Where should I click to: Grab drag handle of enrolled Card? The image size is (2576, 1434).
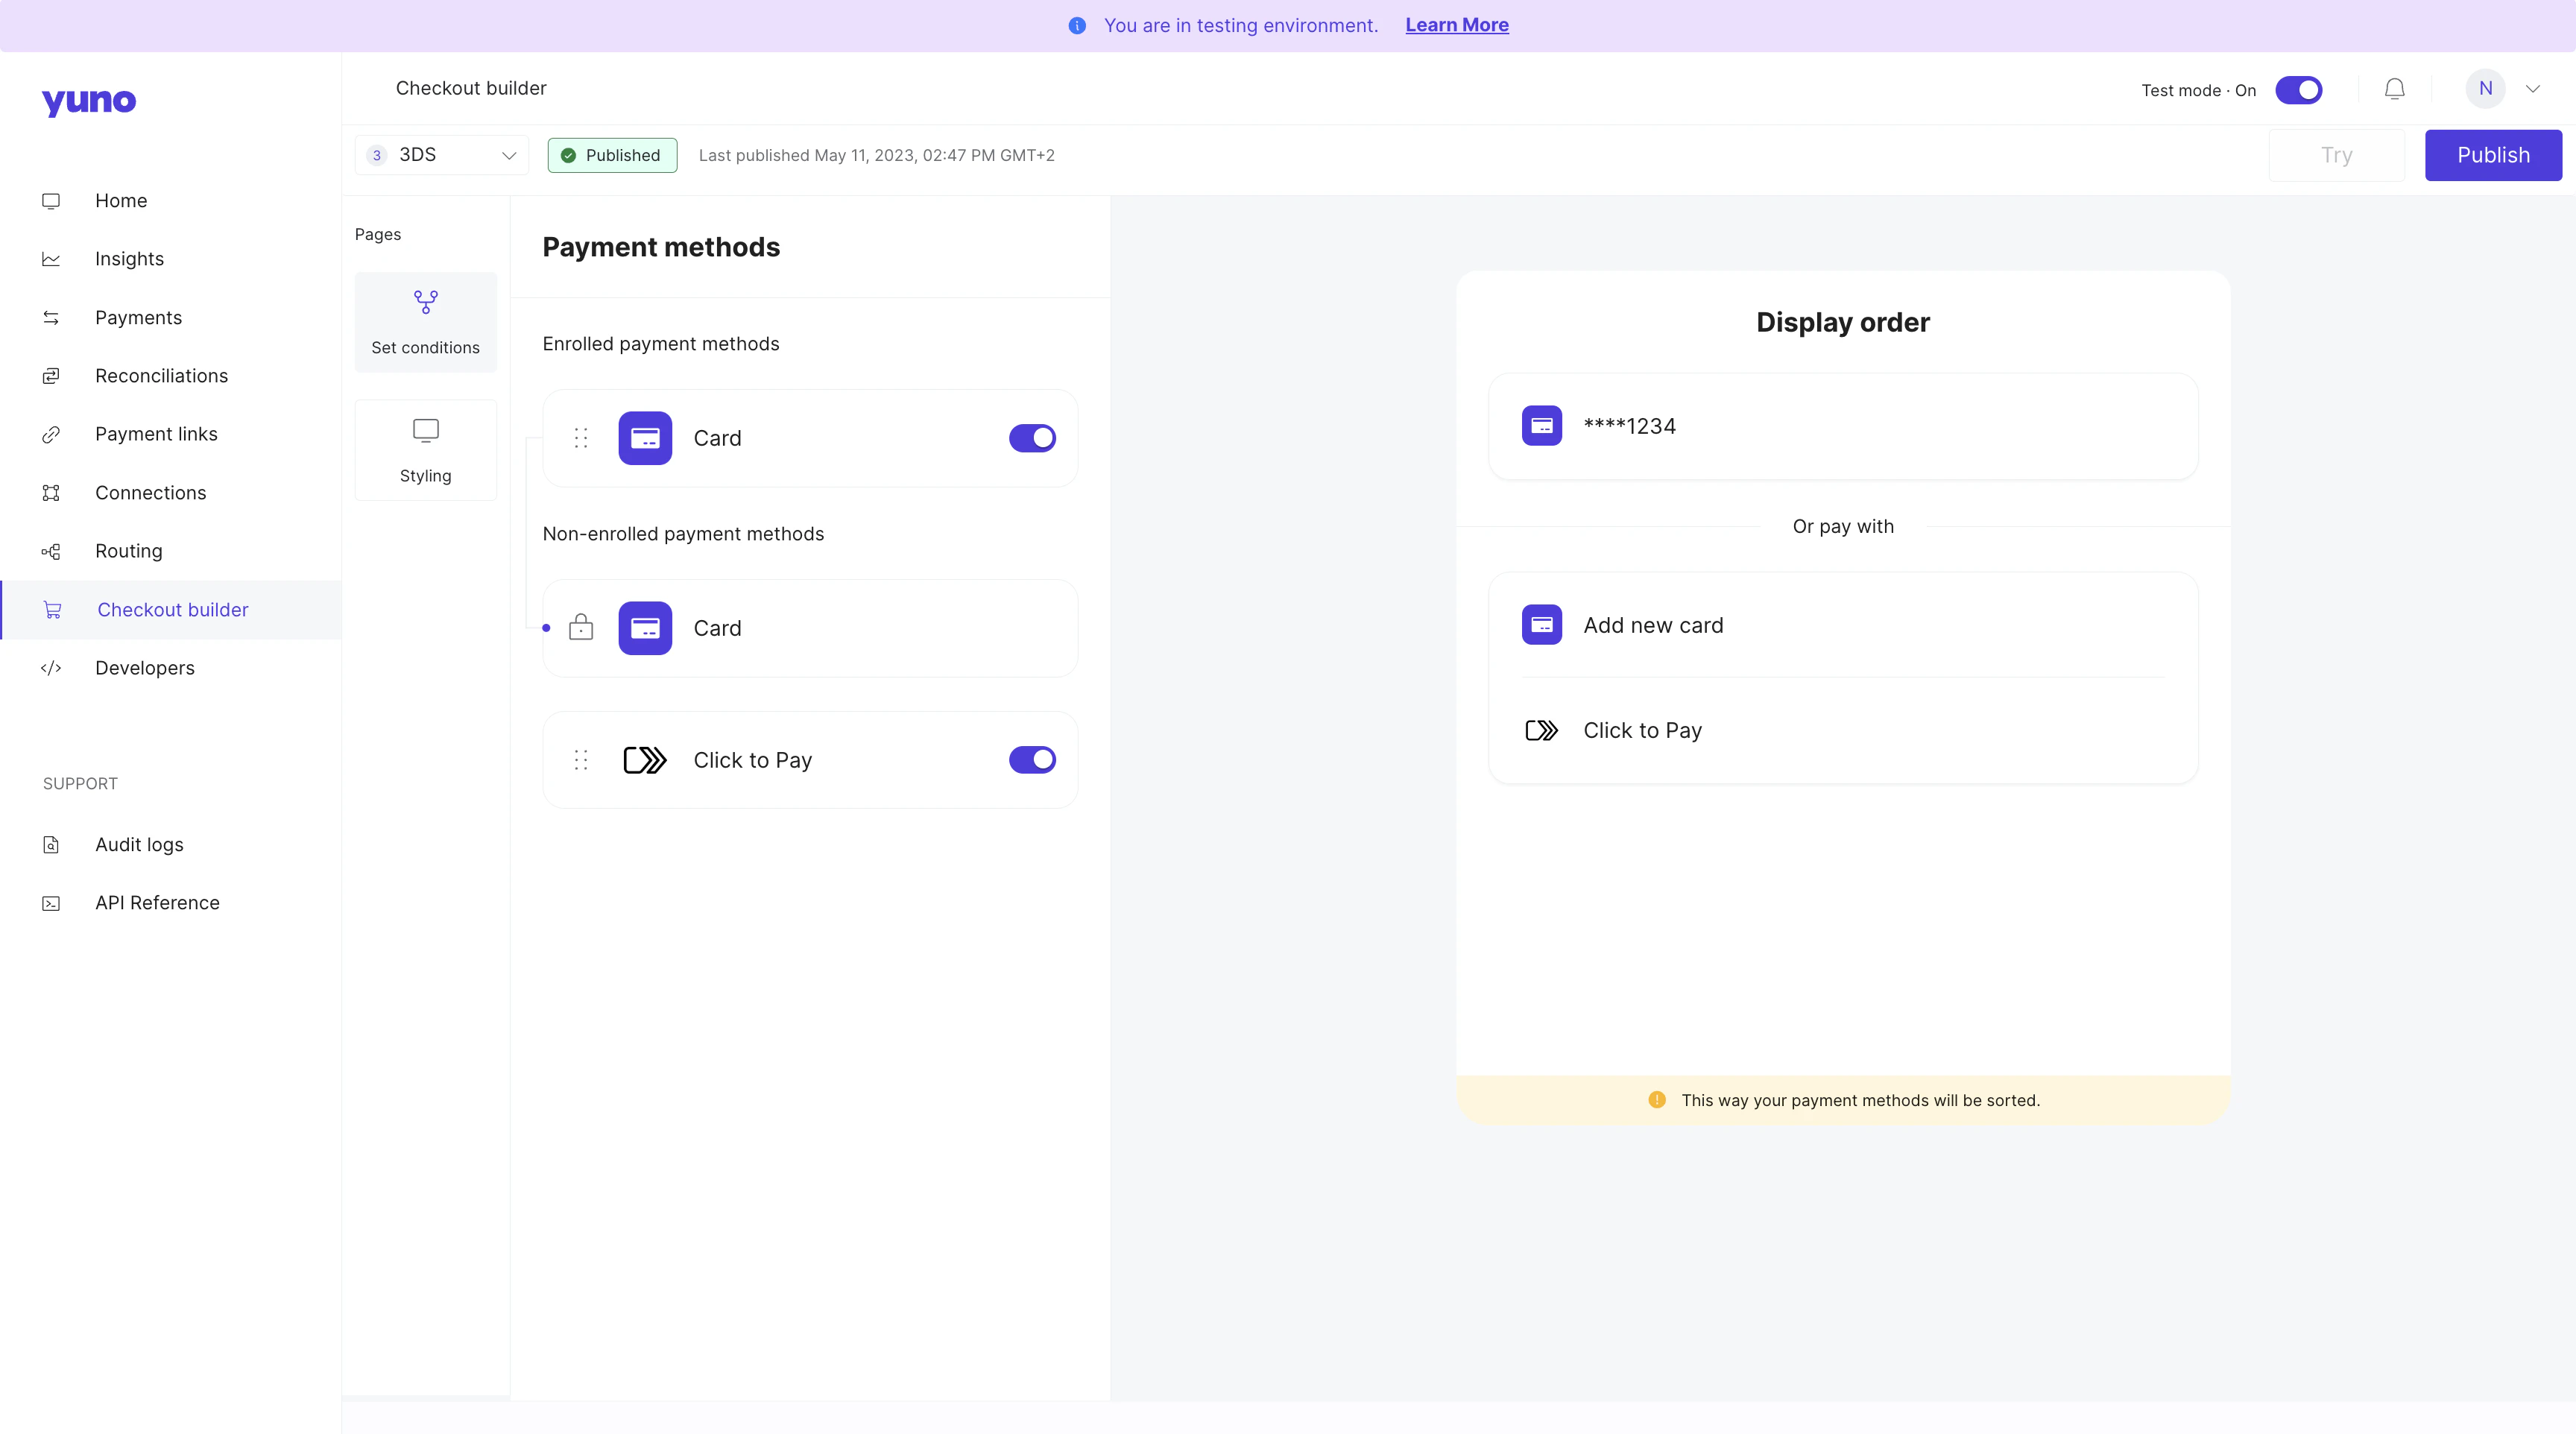coord(581,438)
